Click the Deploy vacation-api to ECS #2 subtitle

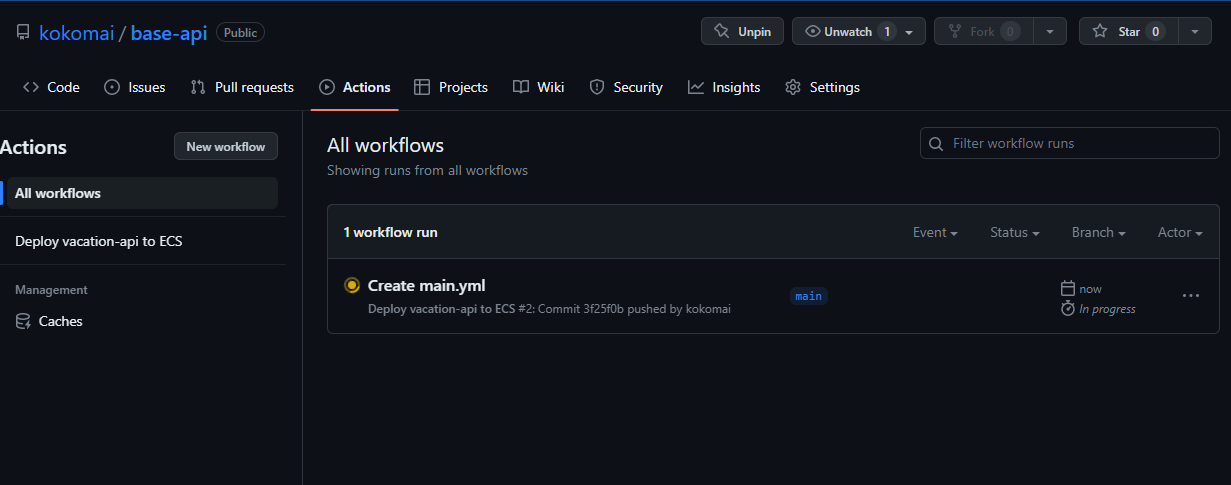549,309
